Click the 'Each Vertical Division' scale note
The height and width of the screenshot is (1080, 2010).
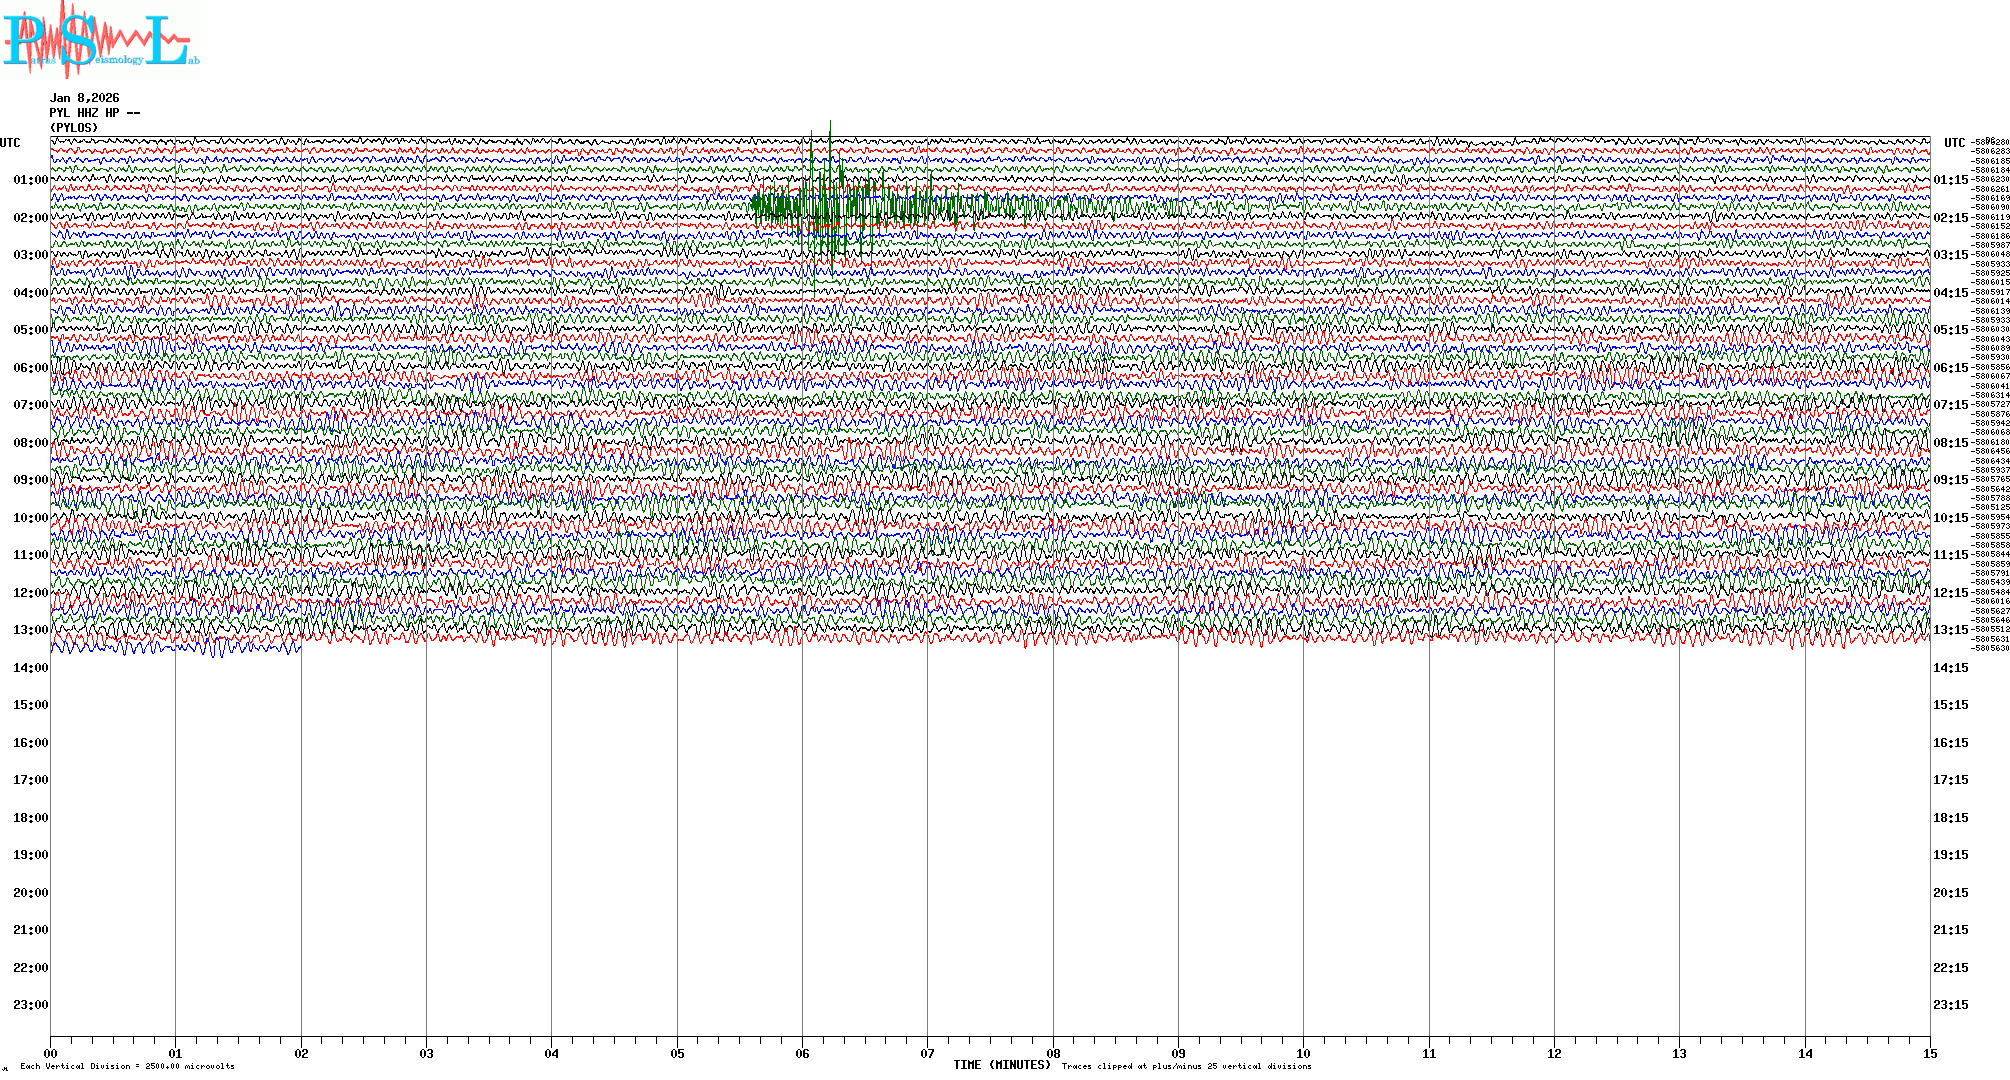coord(127,1066)
